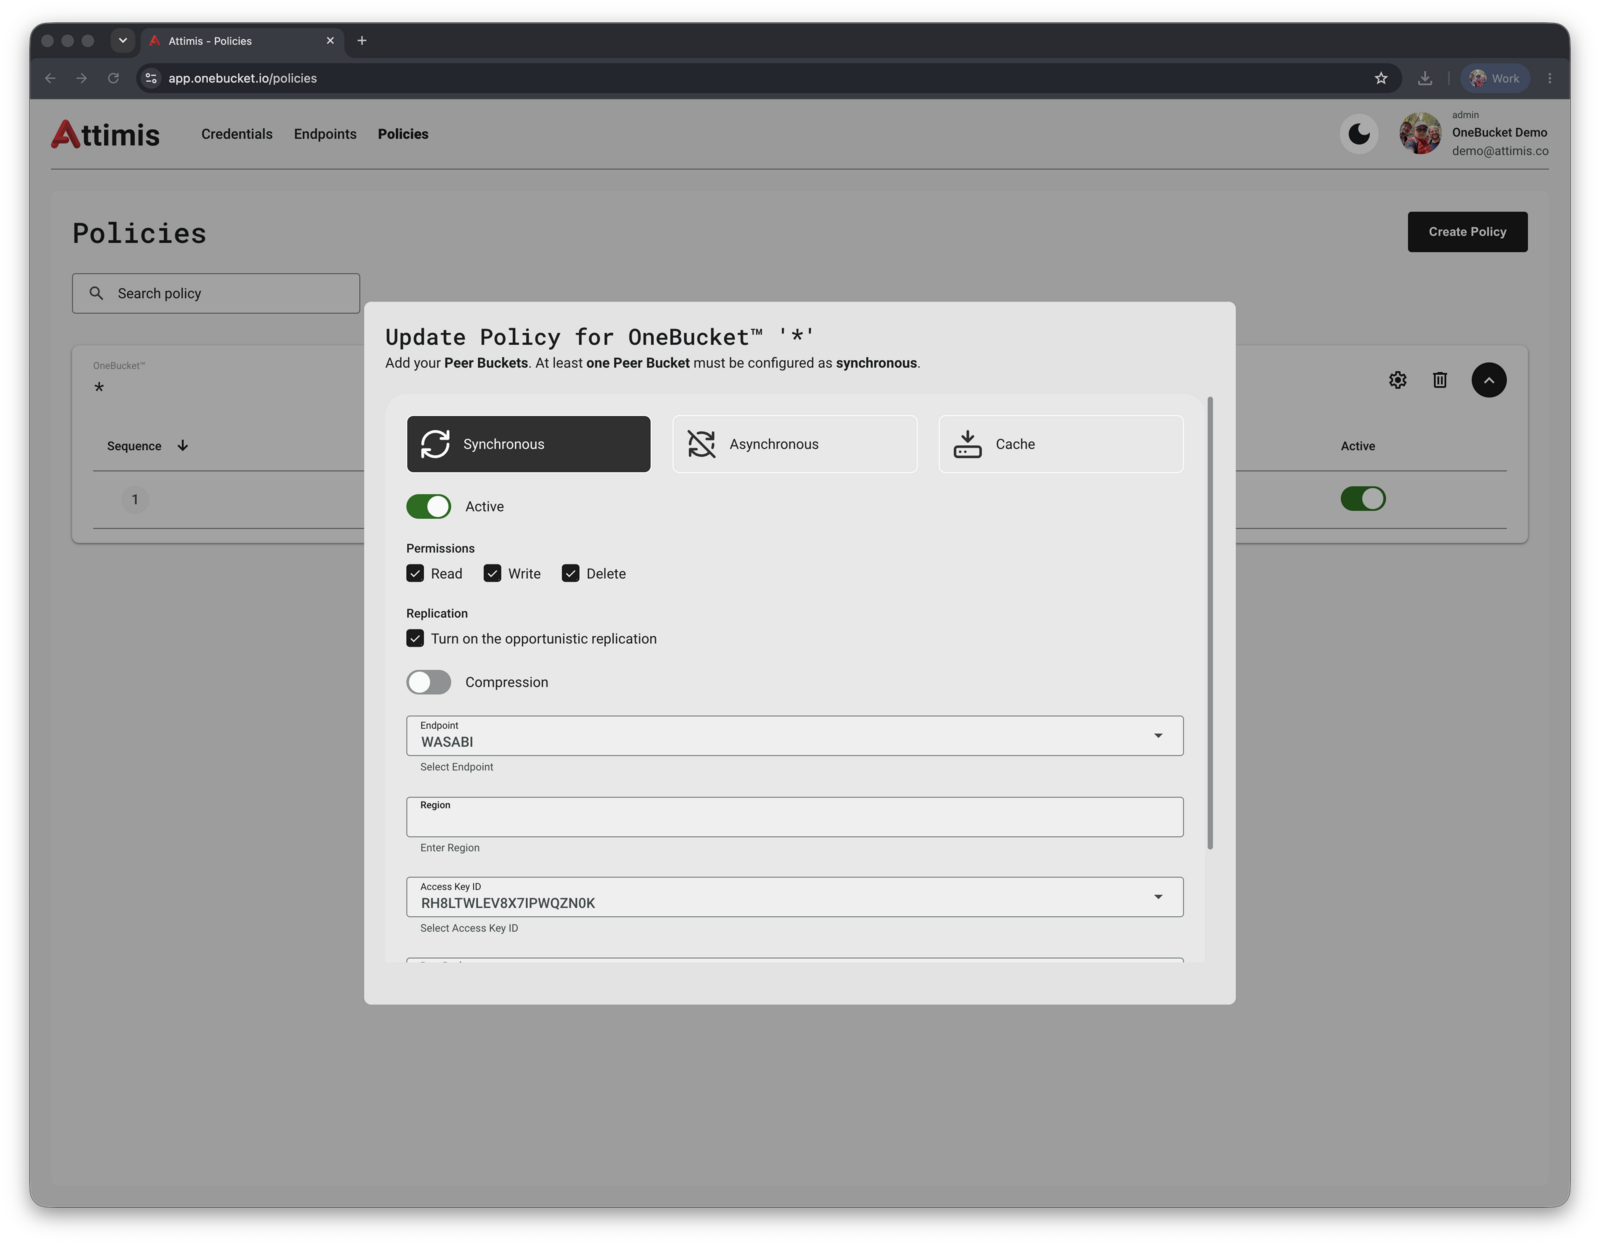This screenshot has height=1244, width=1600.
Task: Uncheck the Delete permission checkbox
Action: click(x=570, y=573)
